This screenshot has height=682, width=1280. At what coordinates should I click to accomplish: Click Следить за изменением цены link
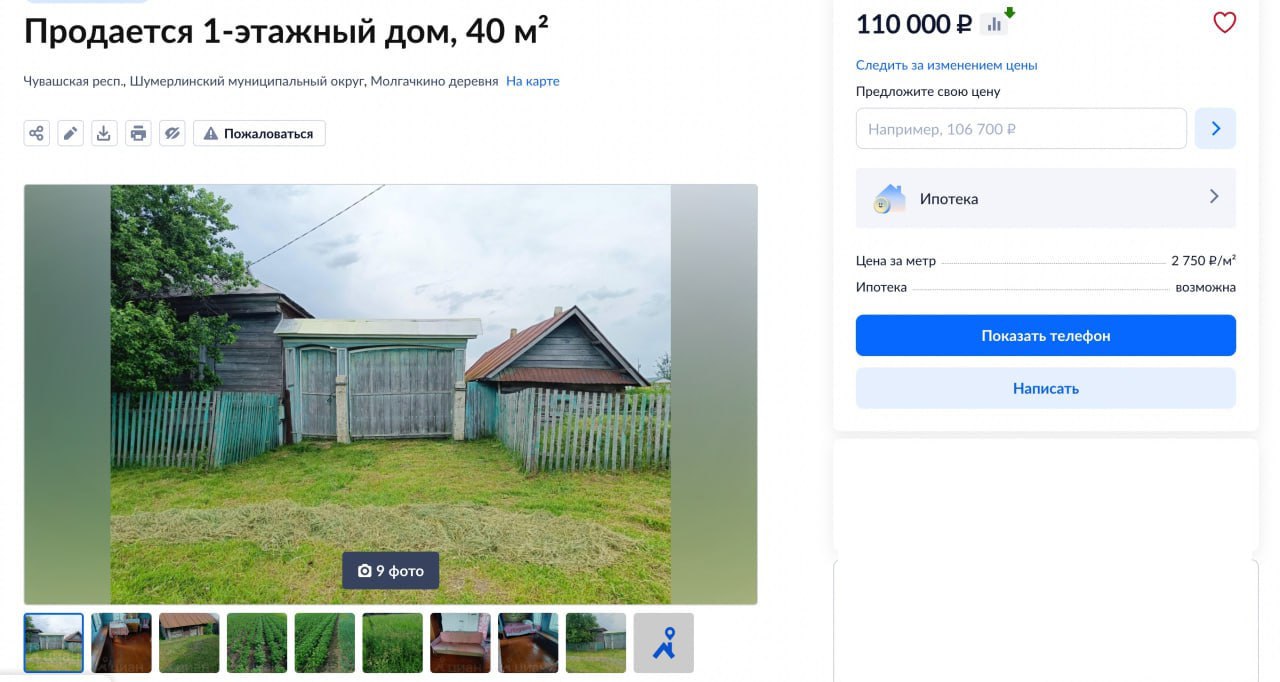[946, 65]
